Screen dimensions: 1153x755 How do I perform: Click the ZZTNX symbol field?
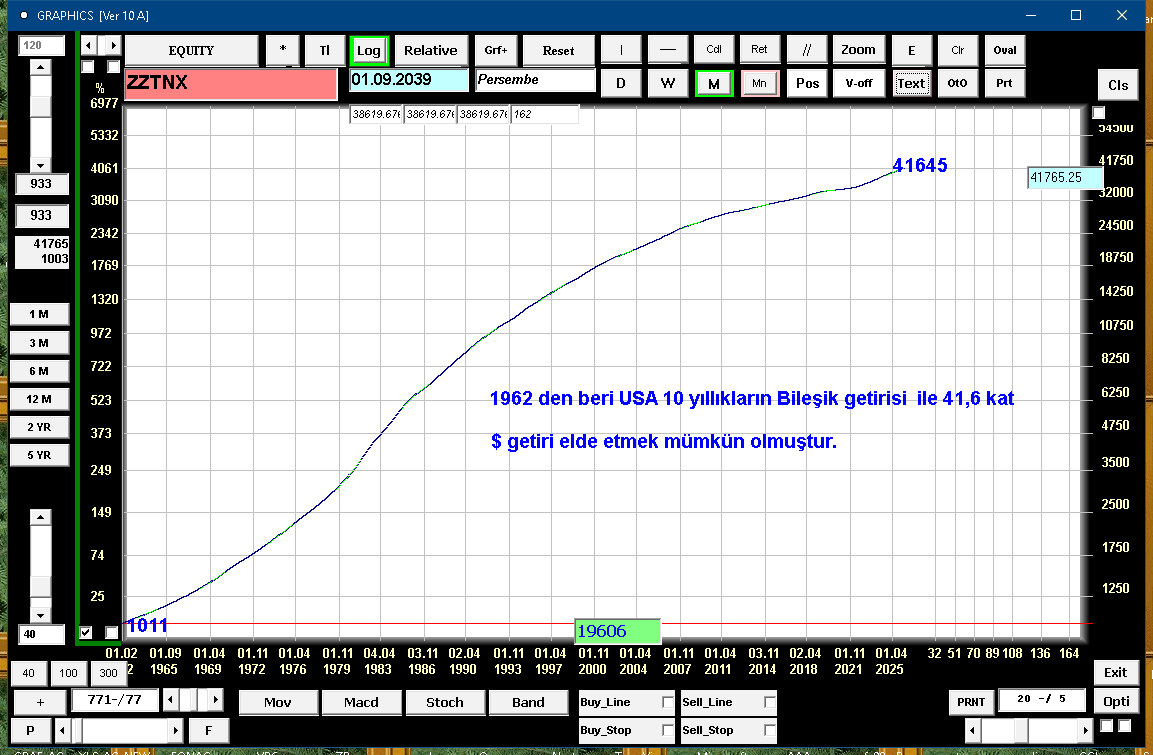pos(230,84)
